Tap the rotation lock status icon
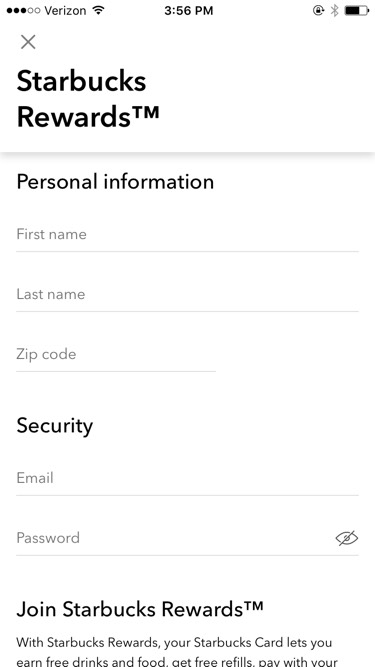 pyautogui.click(x=318, y=11)
